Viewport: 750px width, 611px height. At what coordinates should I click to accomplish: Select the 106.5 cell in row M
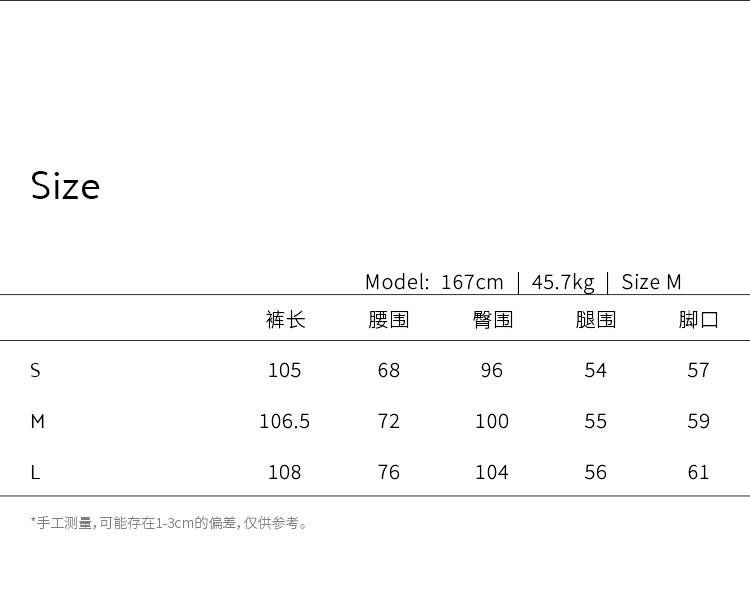285,422
